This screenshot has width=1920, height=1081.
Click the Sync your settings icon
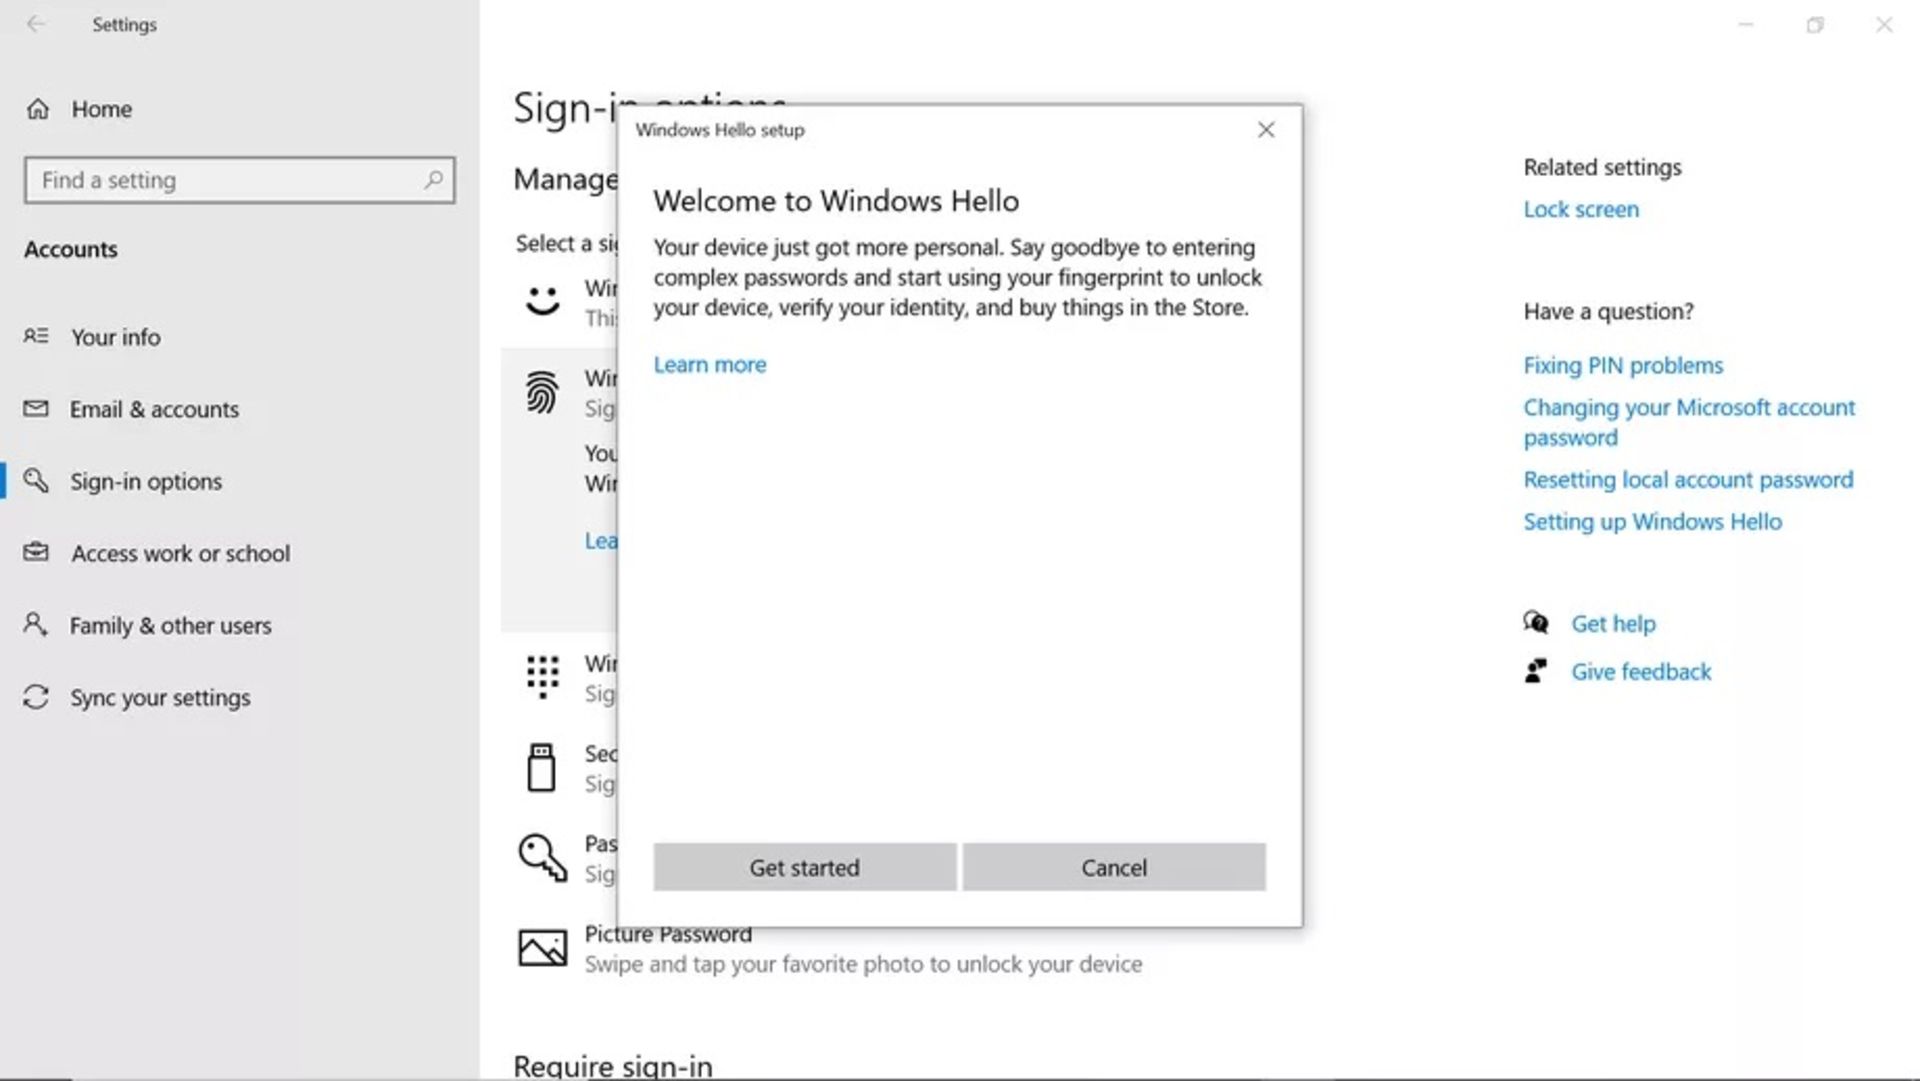point(36,697)
